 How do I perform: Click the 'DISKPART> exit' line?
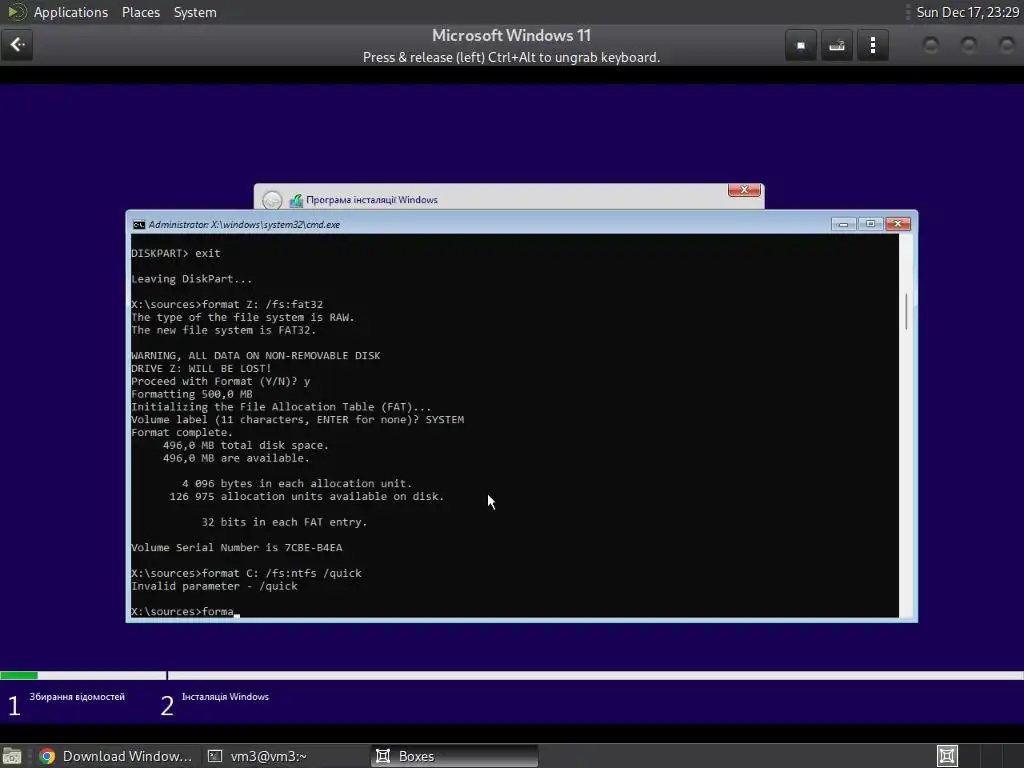(x=176, y=253)
